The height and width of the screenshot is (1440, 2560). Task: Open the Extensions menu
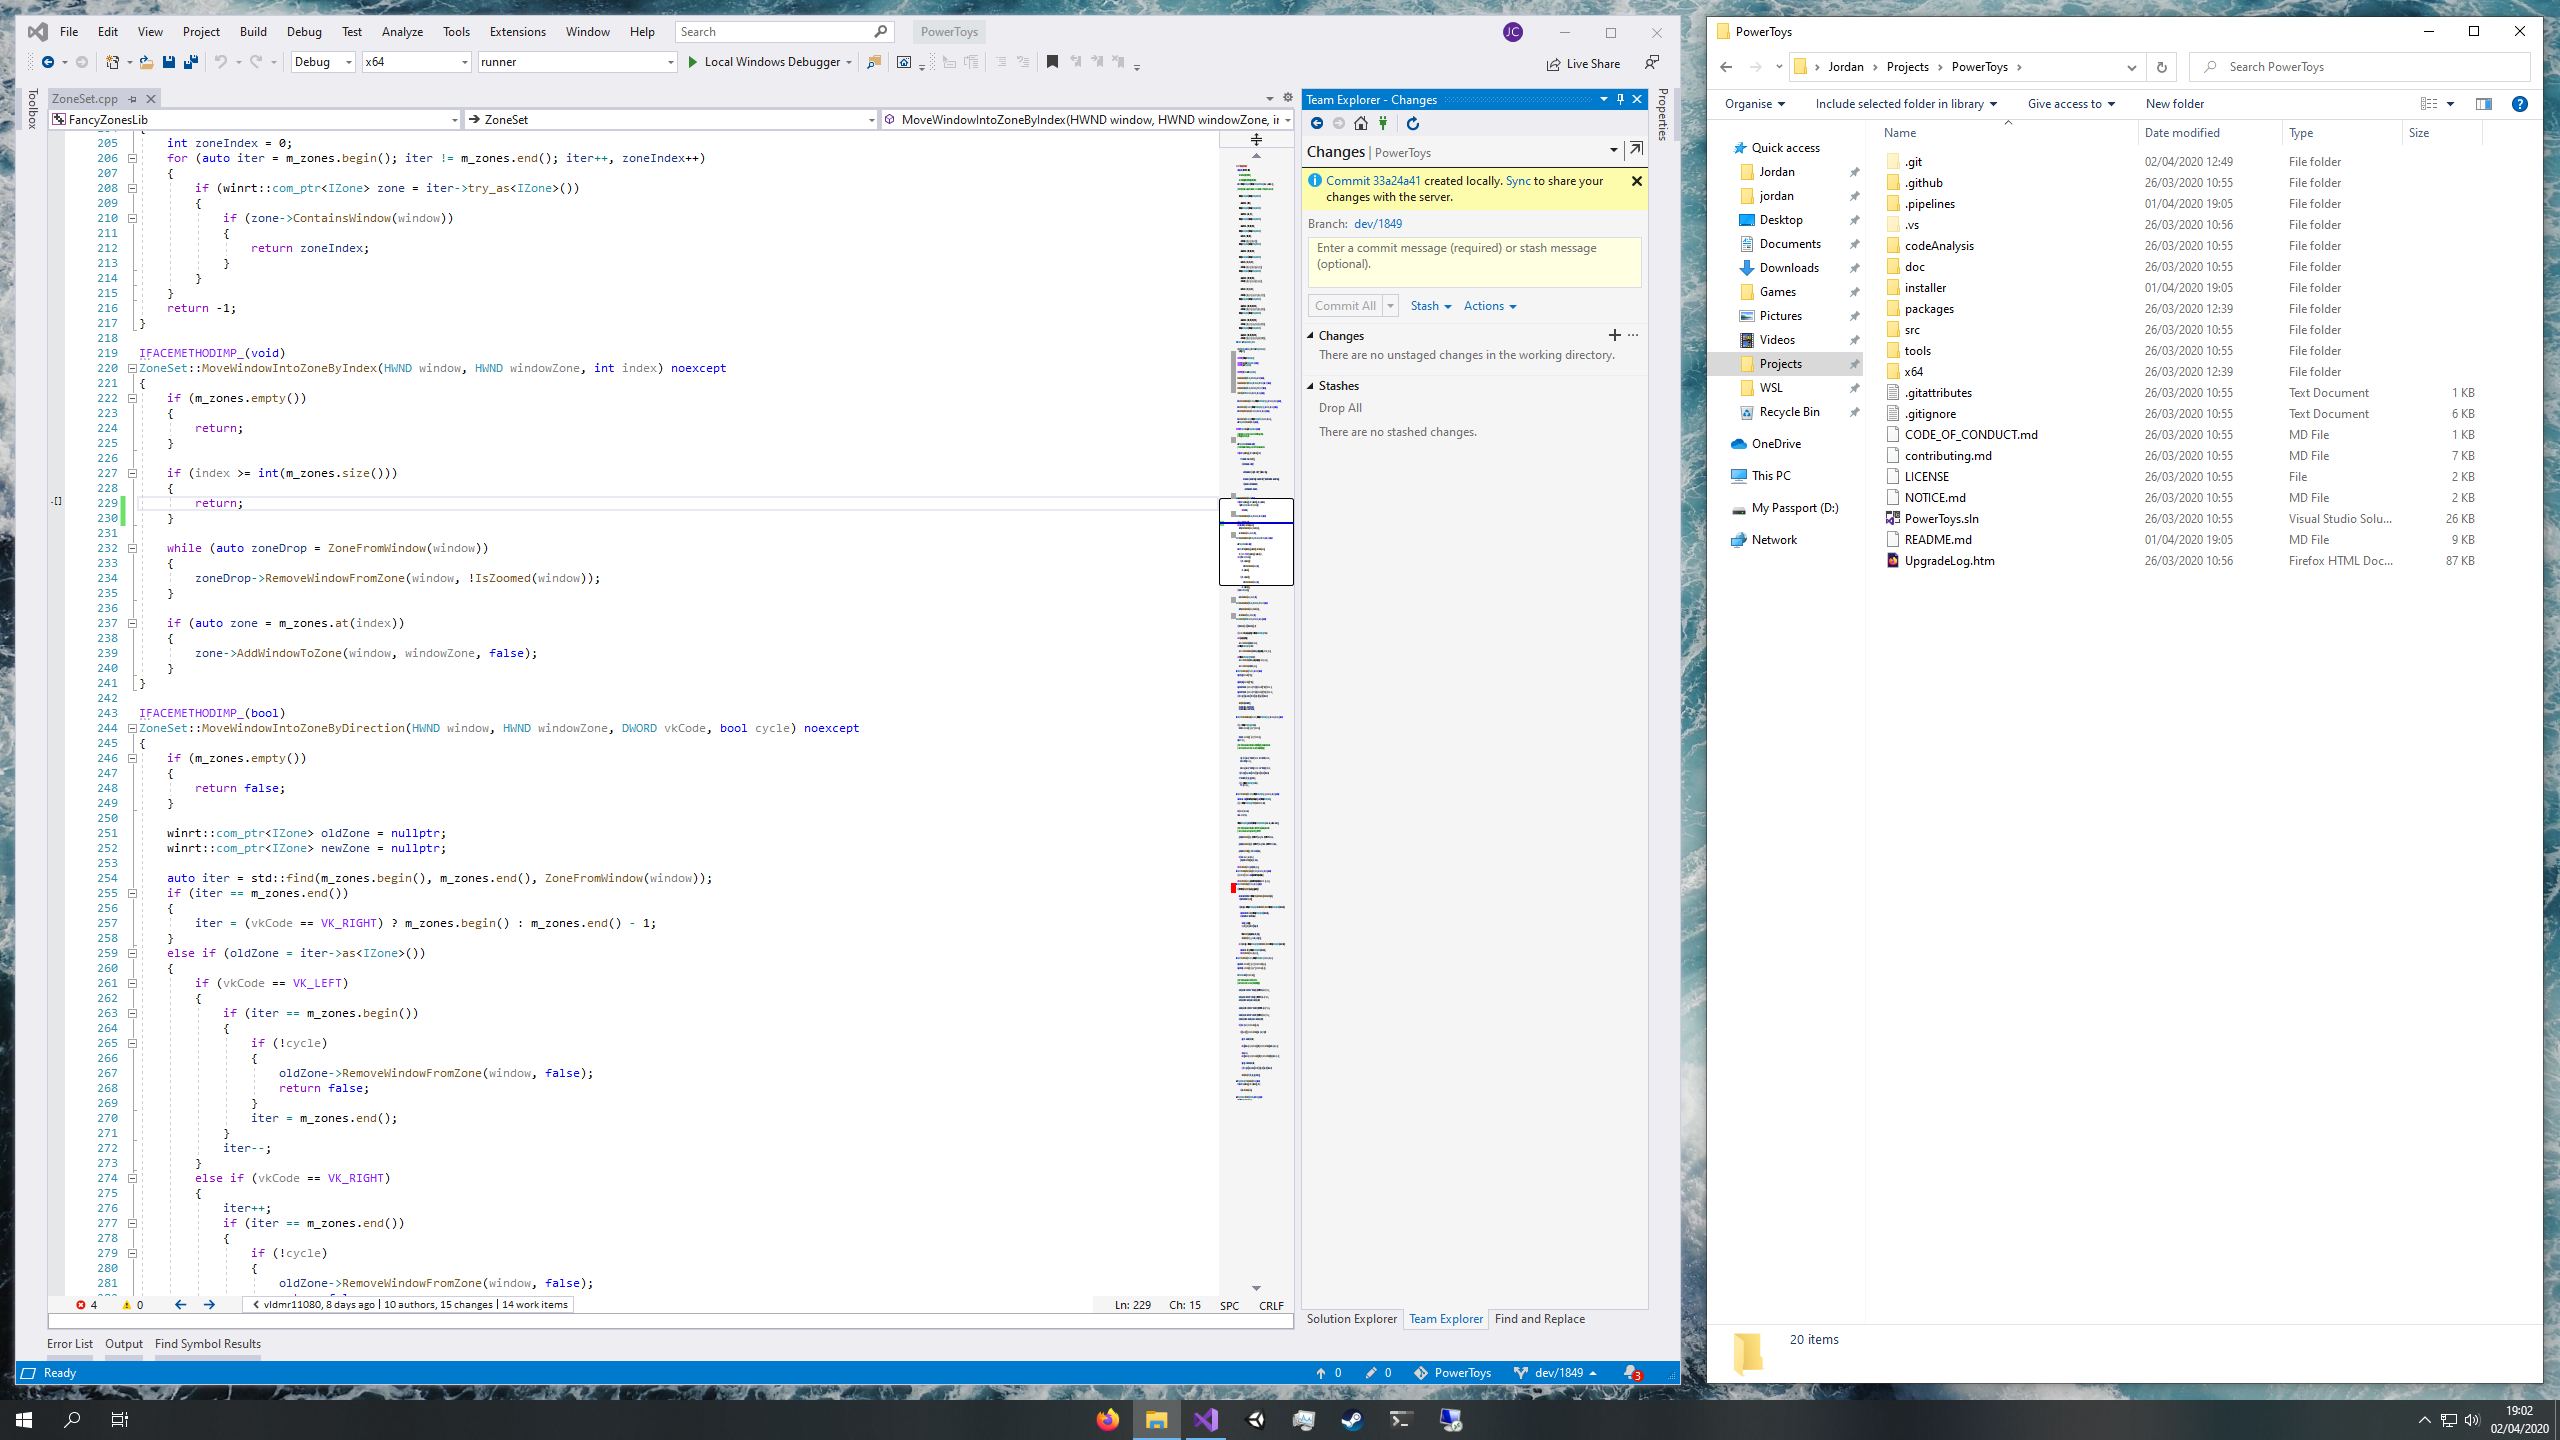(517, 32)
